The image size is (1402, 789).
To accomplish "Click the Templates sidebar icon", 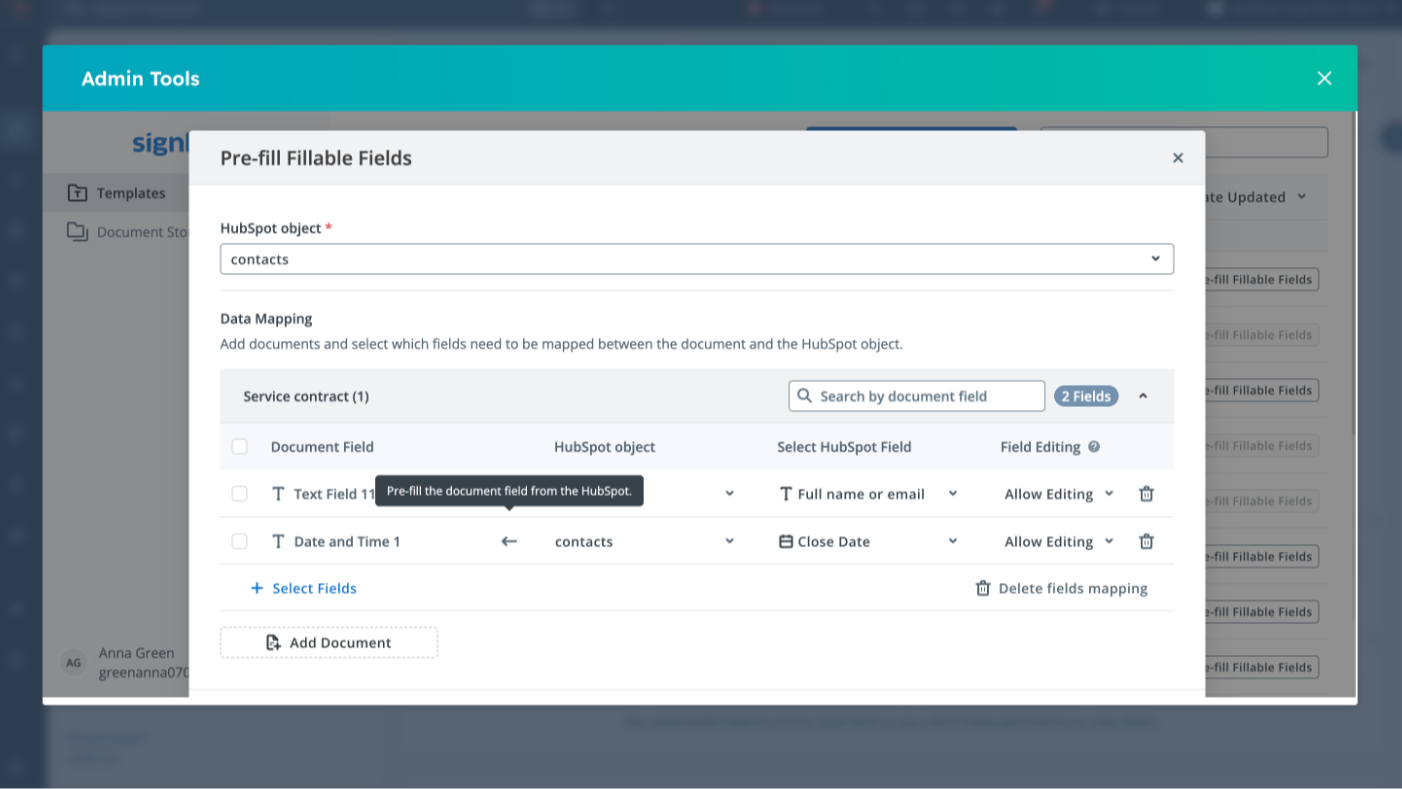I will tap(77, 192).
